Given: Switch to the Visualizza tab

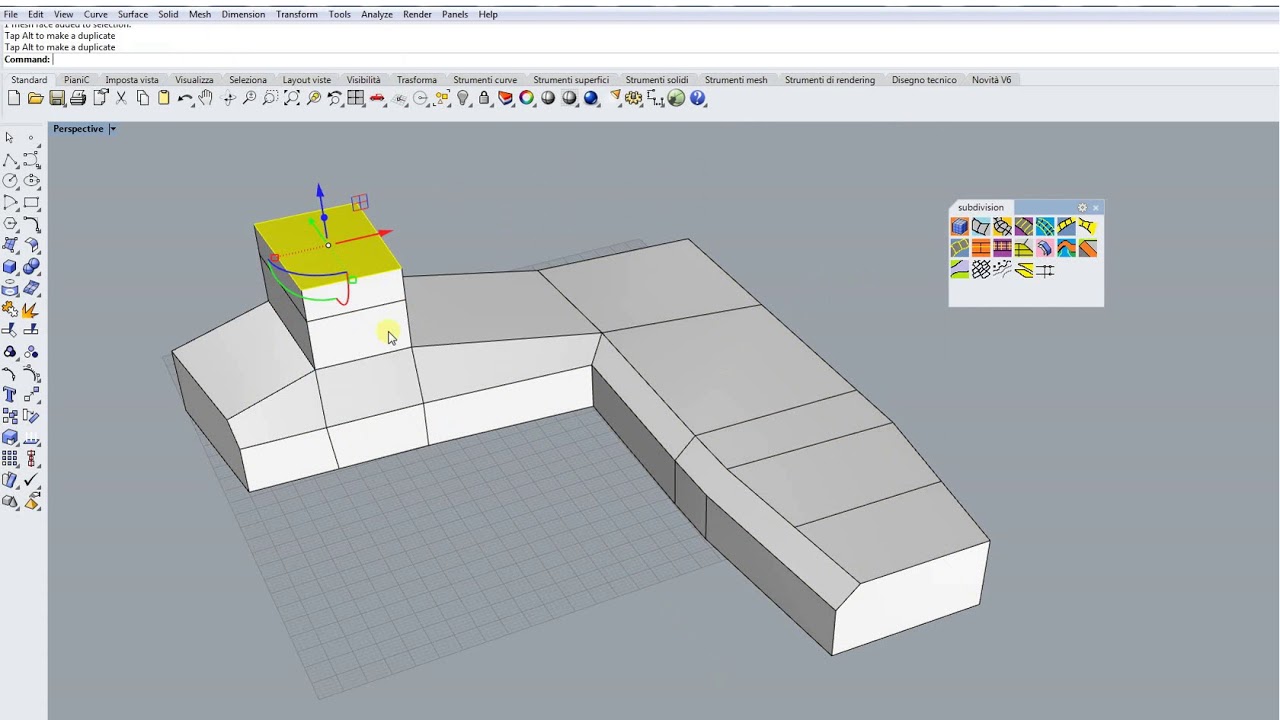Looking at the screenshot, I should click(x=194, y=80).
